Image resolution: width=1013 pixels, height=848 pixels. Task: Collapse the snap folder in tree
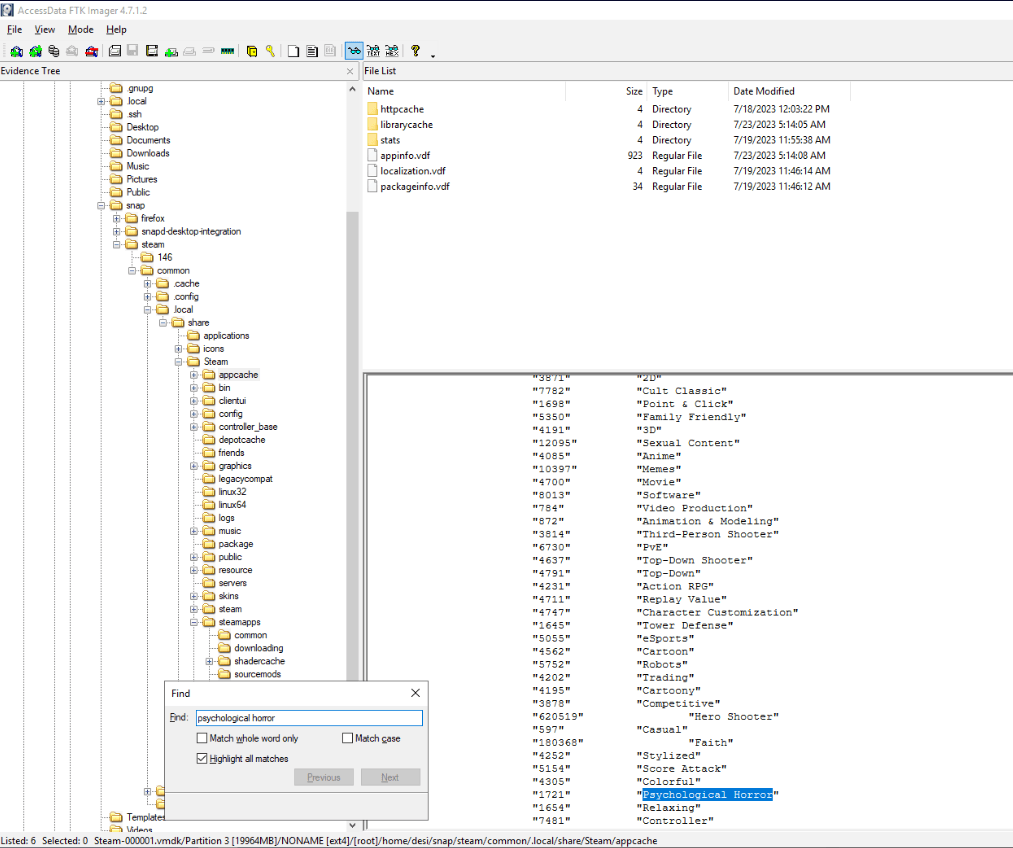101,205
